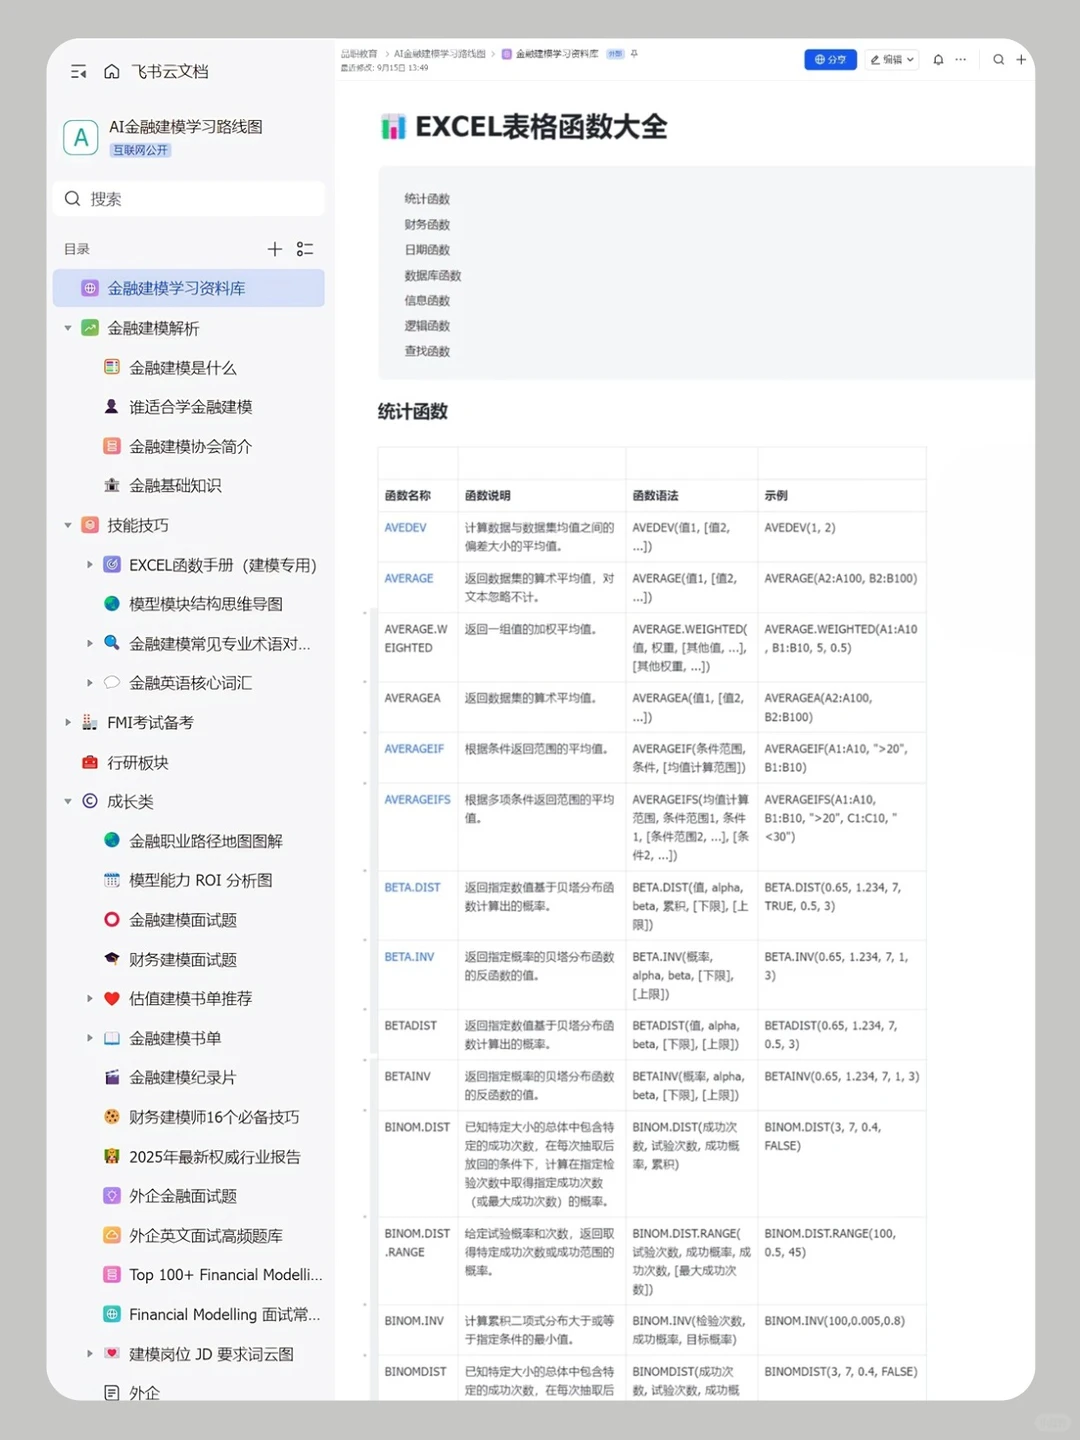The width and height of the screenshot is (1080, 1440).
Task: Expand the 估值建模书单推荐 item
Action: [90, 998]
